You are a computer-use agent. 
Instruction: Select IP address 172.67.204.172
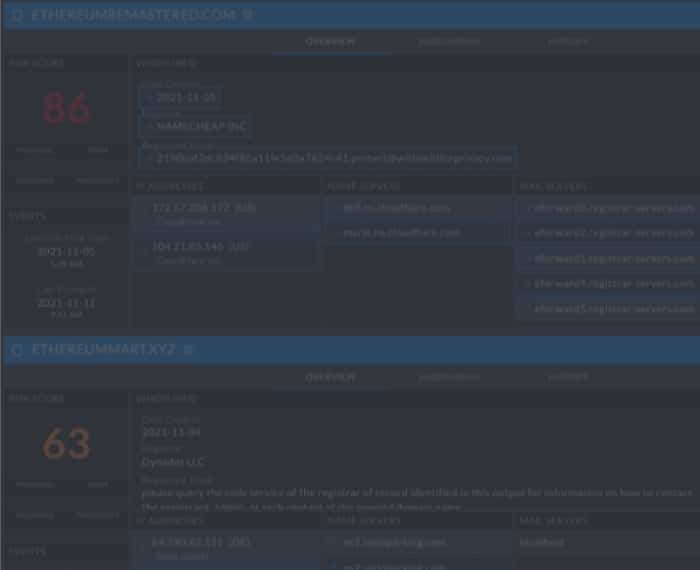pyautogui.click(x=192, y=208)
